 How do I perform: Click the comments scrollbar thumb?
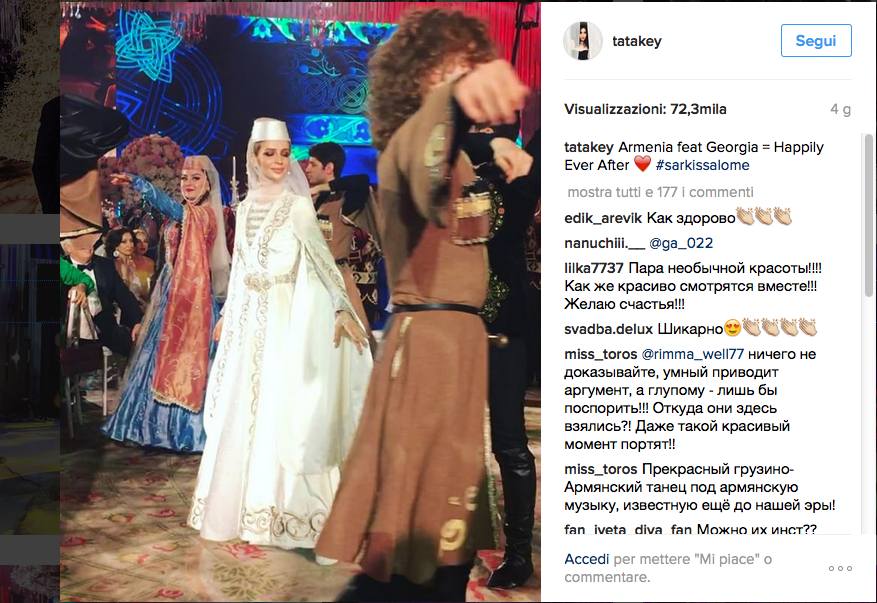point(868,215)
